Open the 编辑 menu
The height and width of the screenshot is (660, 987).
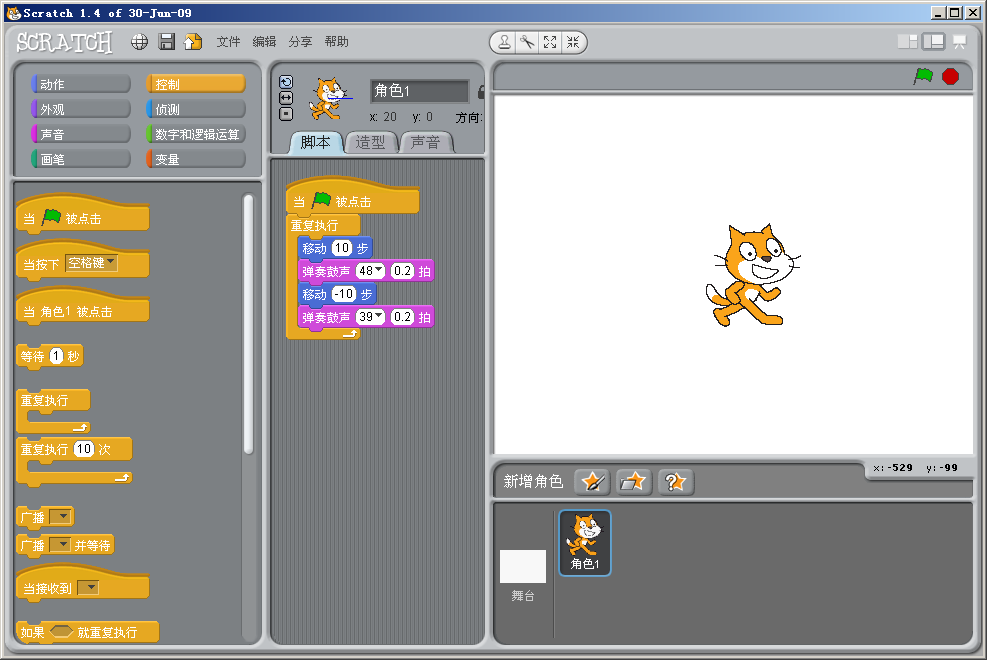264,42
